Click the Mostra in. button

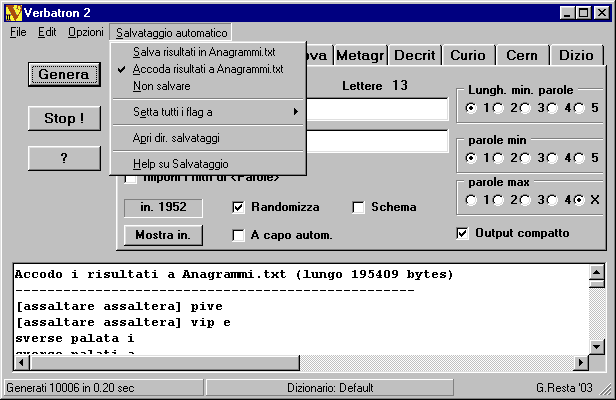coord(163,235)
